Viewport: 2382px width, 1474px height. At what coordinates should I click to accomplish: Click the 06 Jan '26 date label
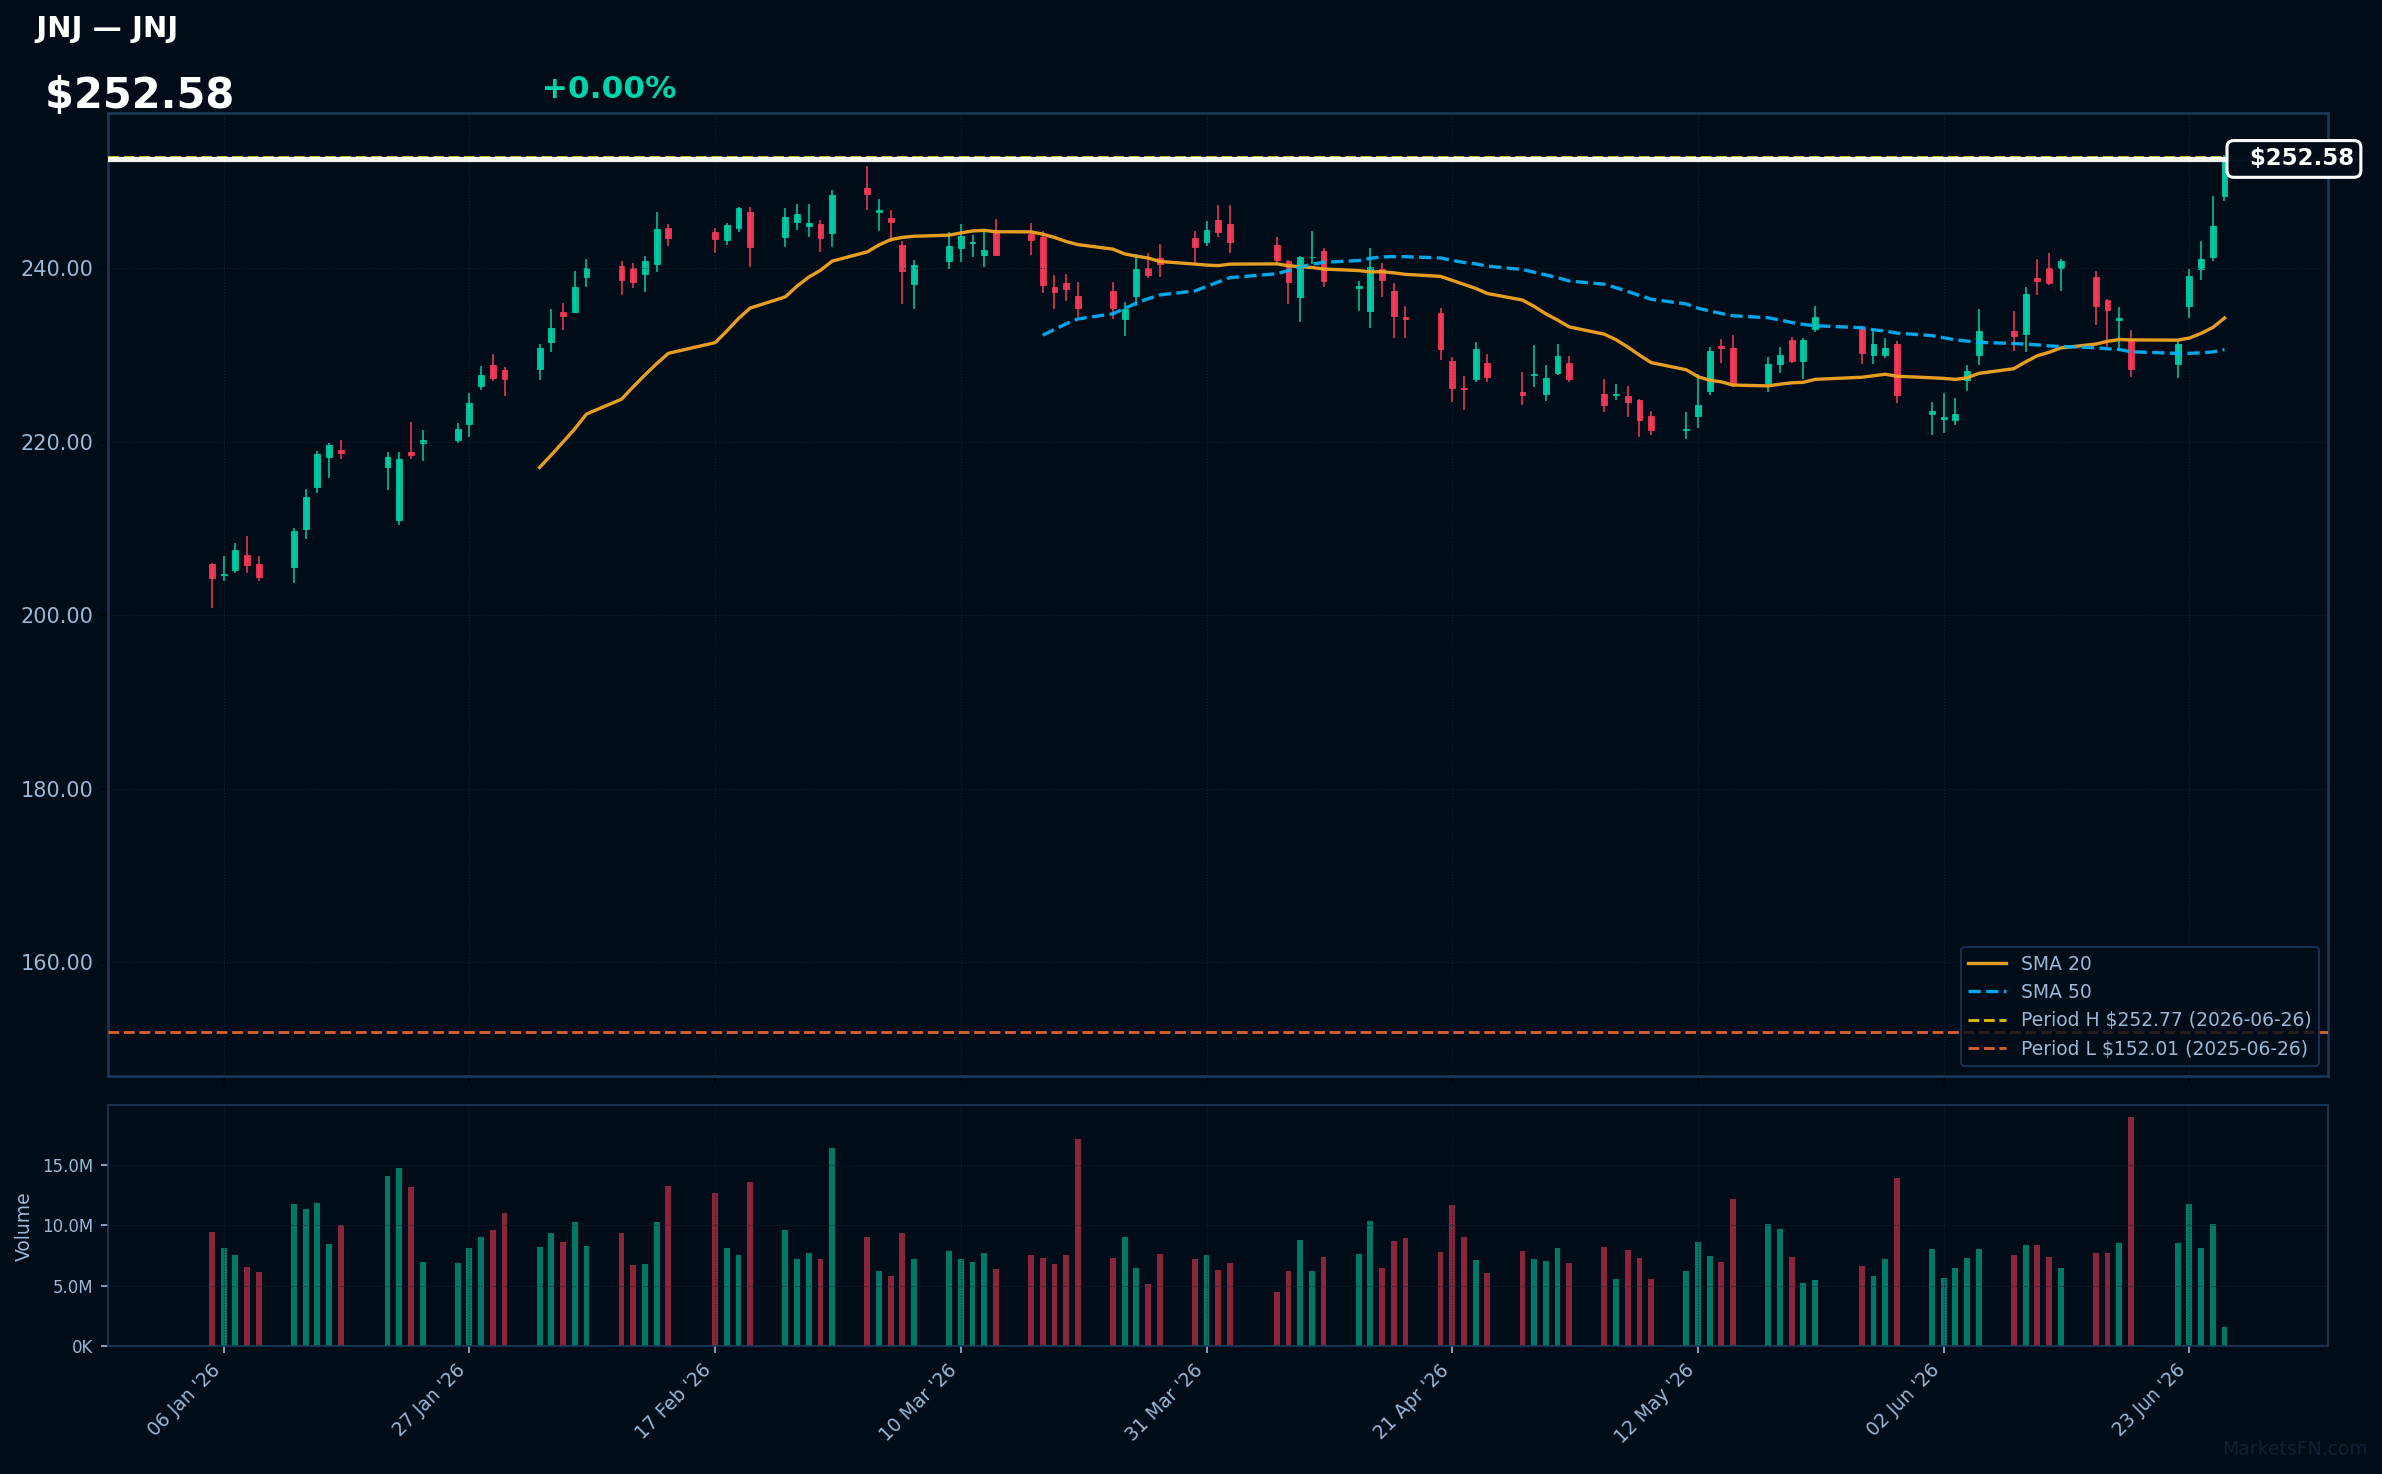[184, 1400]
